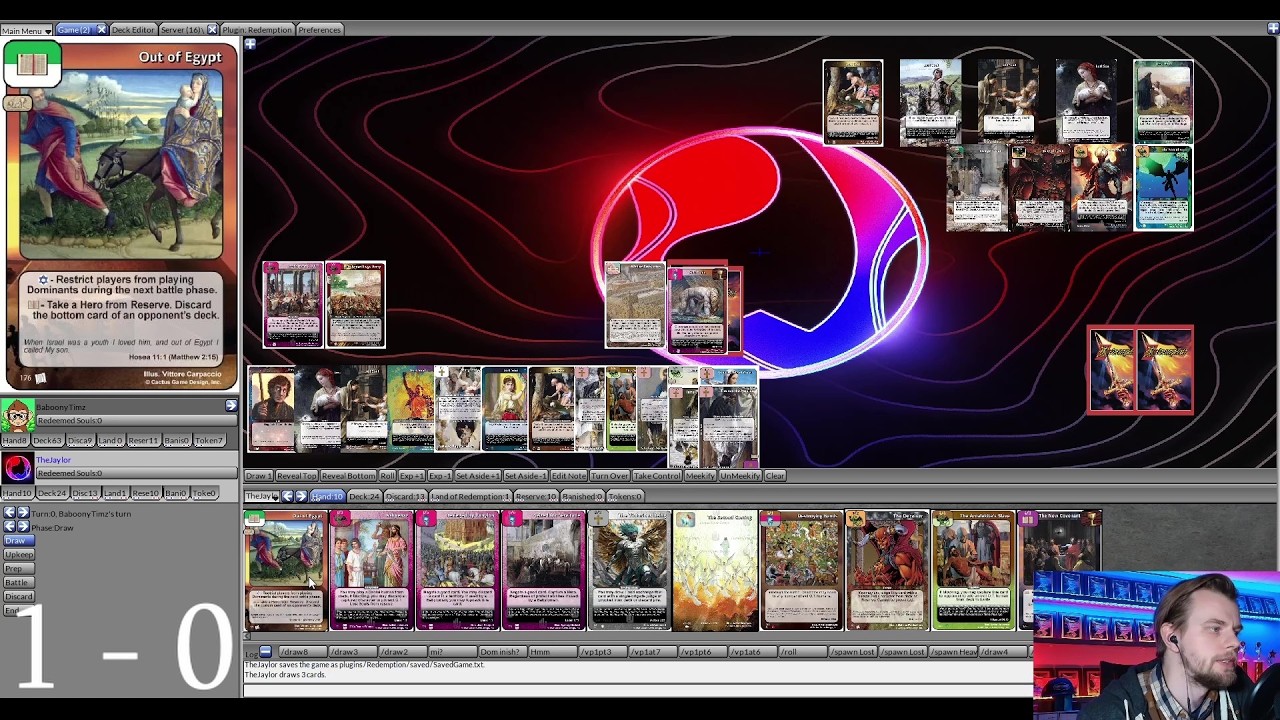1280x720 pixels.
Task: Click the Meekify button
Action: [700, 476]
